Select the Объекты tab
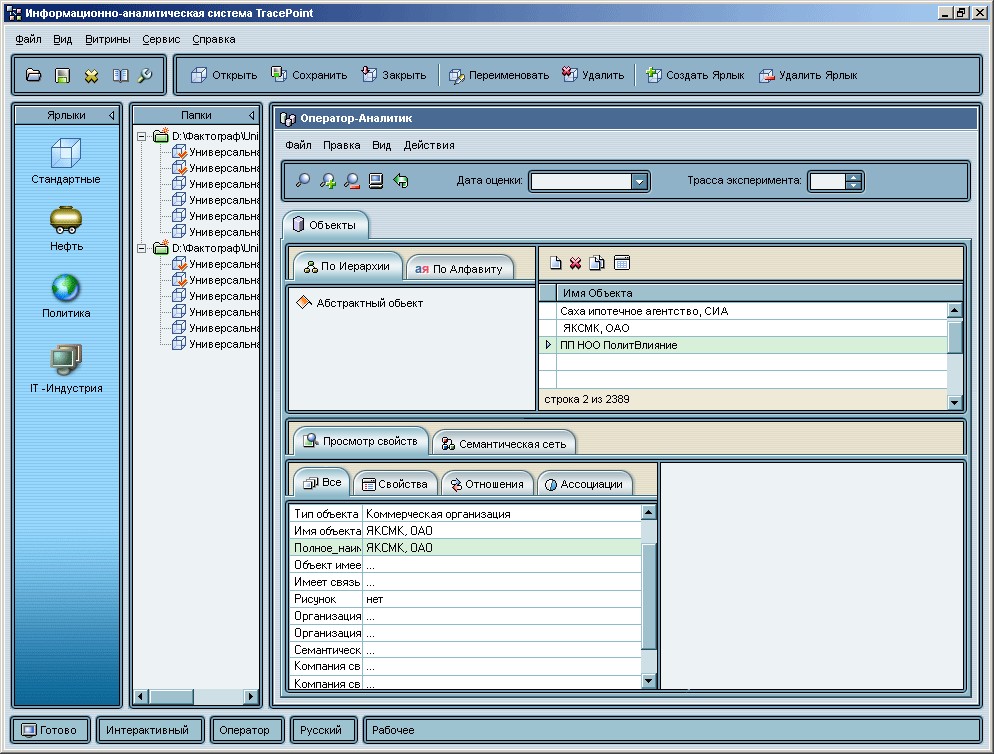This screenshot has width=994, height=754. [x=325, y=225]
